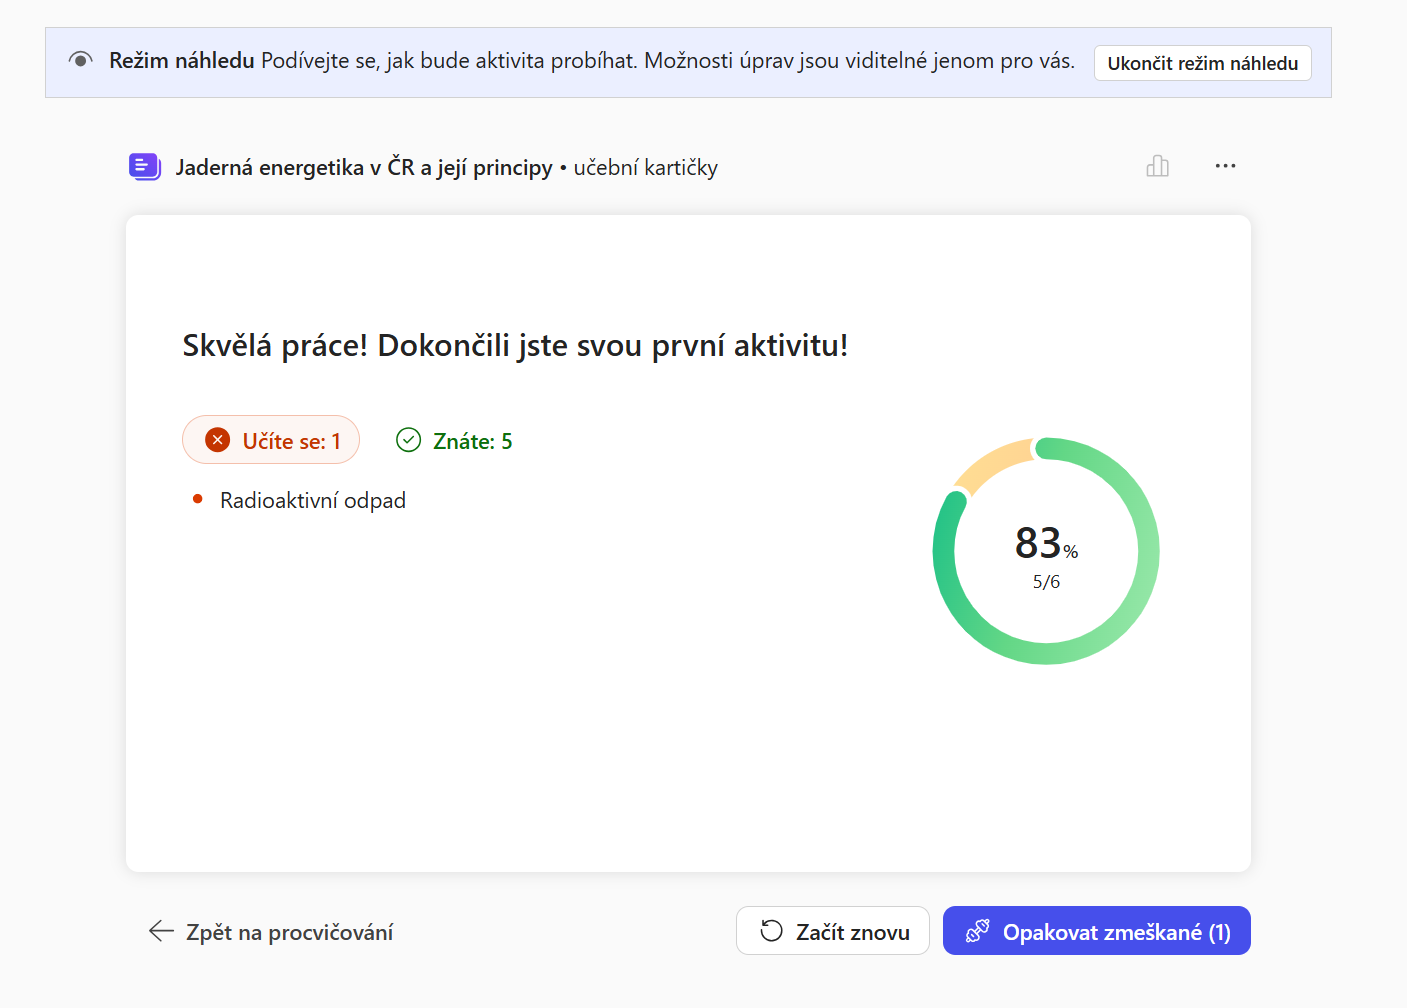
Task: Click the dumbbell icon on repeat button
Action: (x=977, y=931)
